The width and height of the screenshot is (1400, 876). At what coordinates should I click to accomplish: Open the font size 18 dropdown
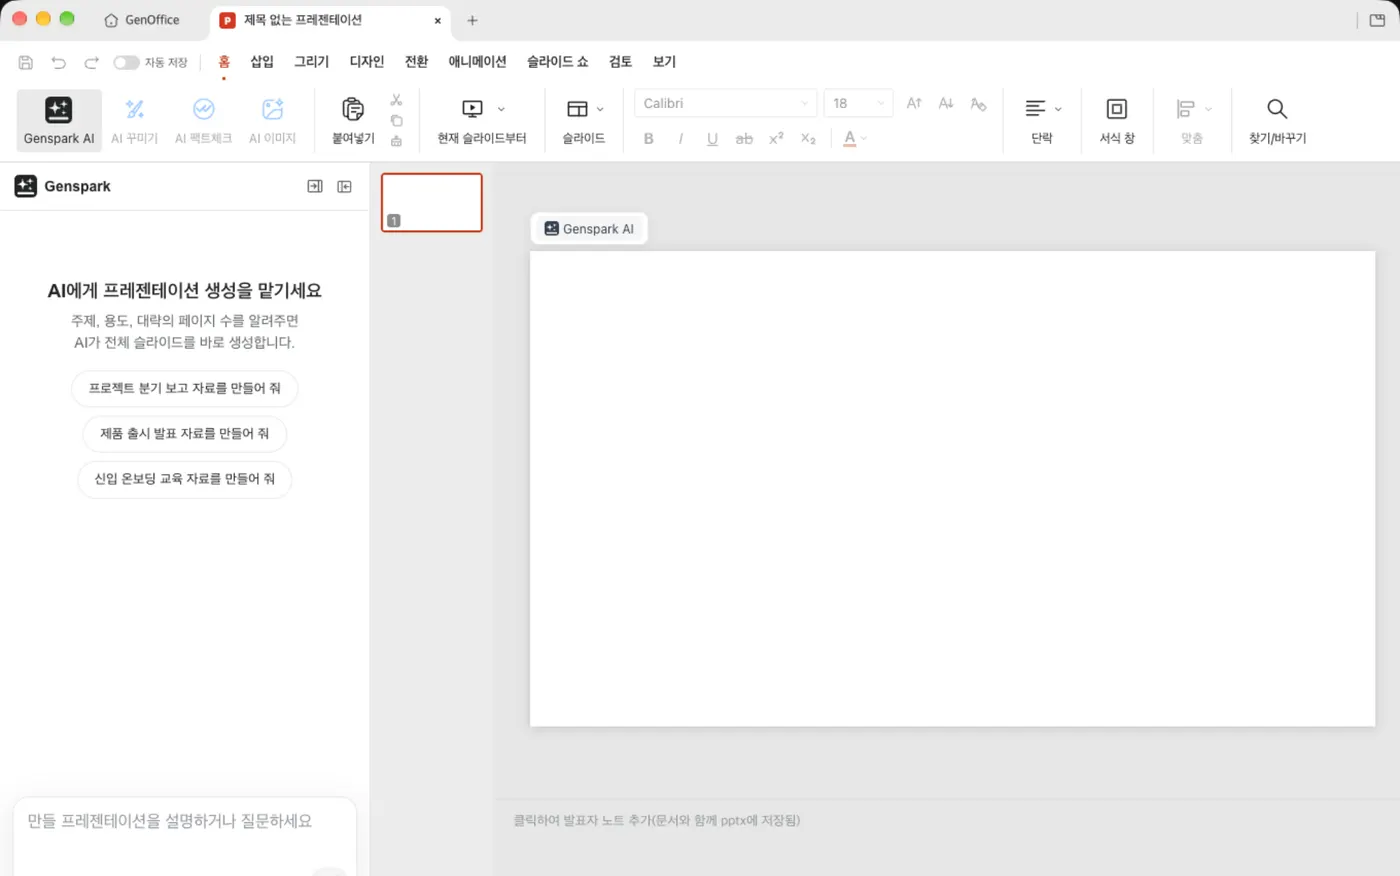click(858, 103)
